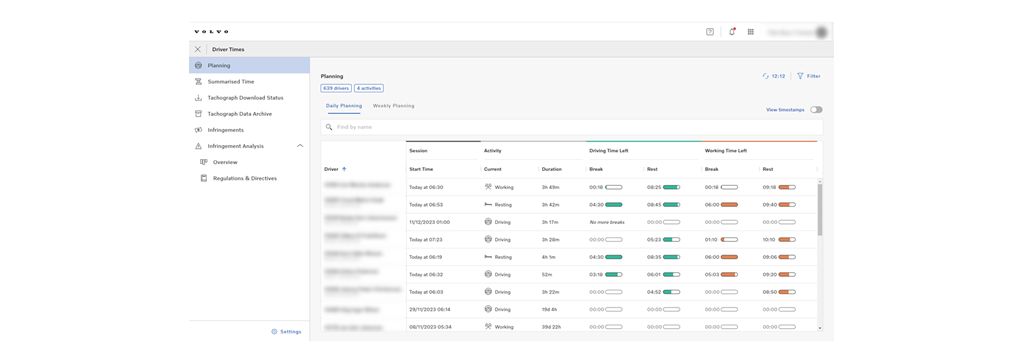Open Regulations & Directives
Screen dimensions: 1024x363
pos(244,178)
